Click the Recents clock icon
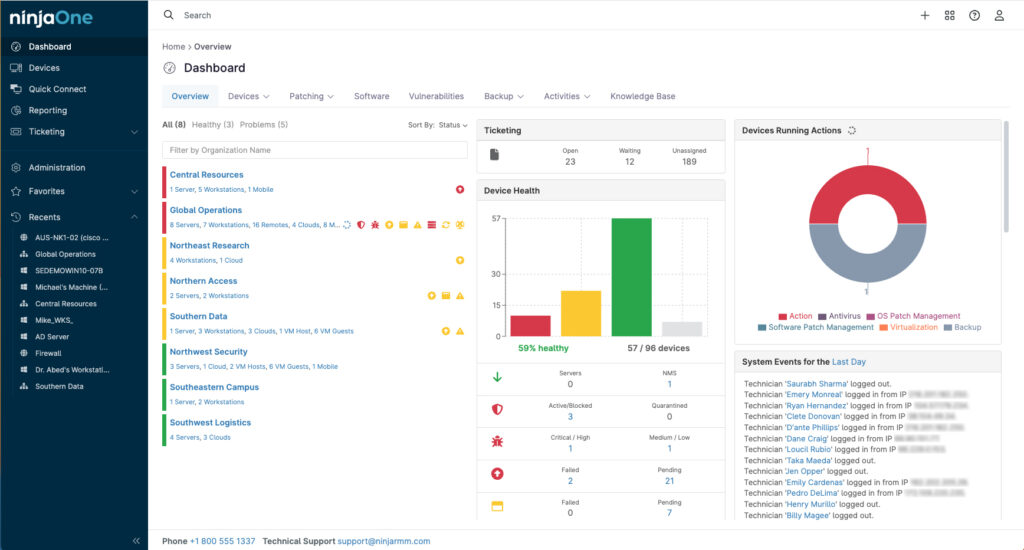The image size is (1024, 550). pos(16,217)
